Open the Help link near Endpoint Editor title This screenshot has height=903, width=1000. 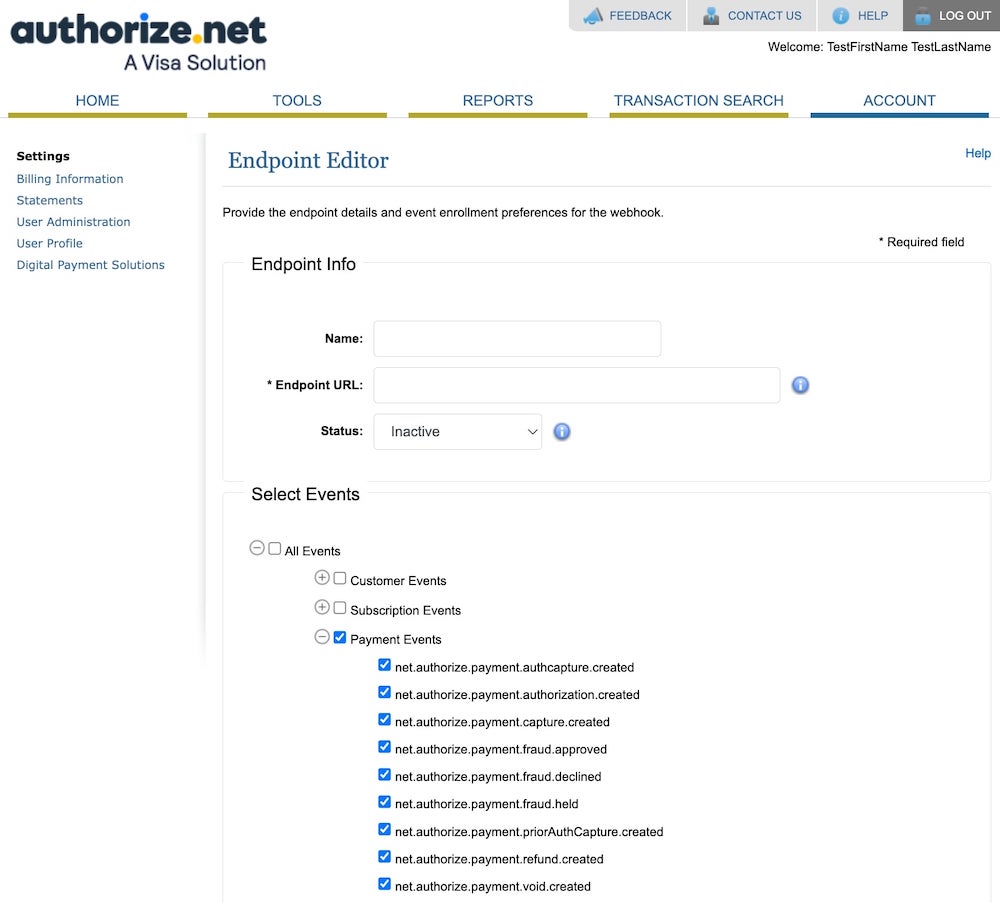(x=977, y=153)
